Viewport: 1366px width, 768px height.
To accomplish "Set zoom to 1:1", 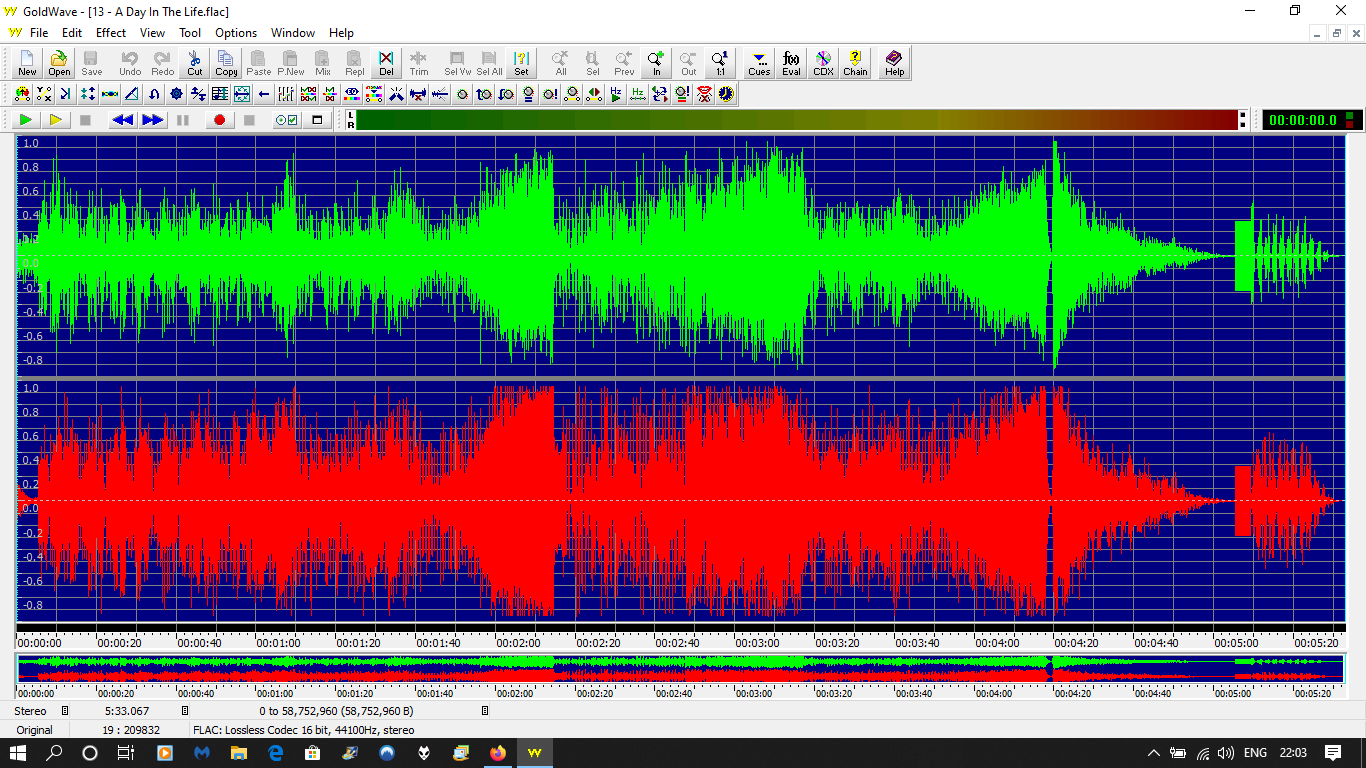I will pyautogui.click(x=720, y=64).
